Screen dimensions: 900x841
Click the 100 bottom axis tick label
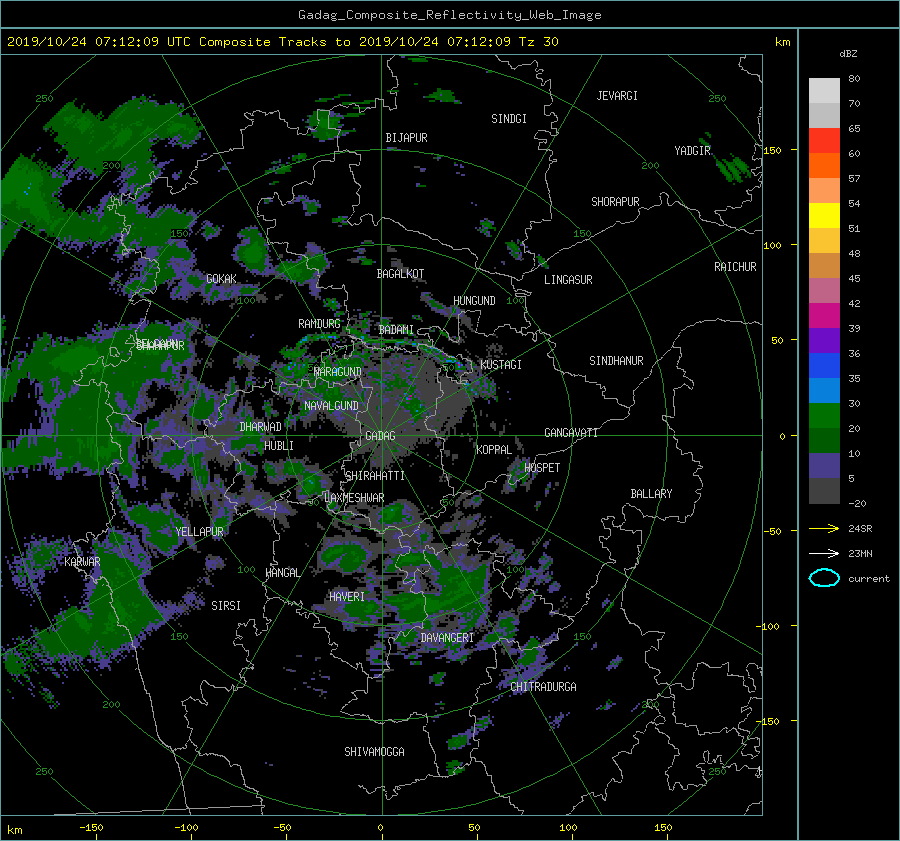568,828
